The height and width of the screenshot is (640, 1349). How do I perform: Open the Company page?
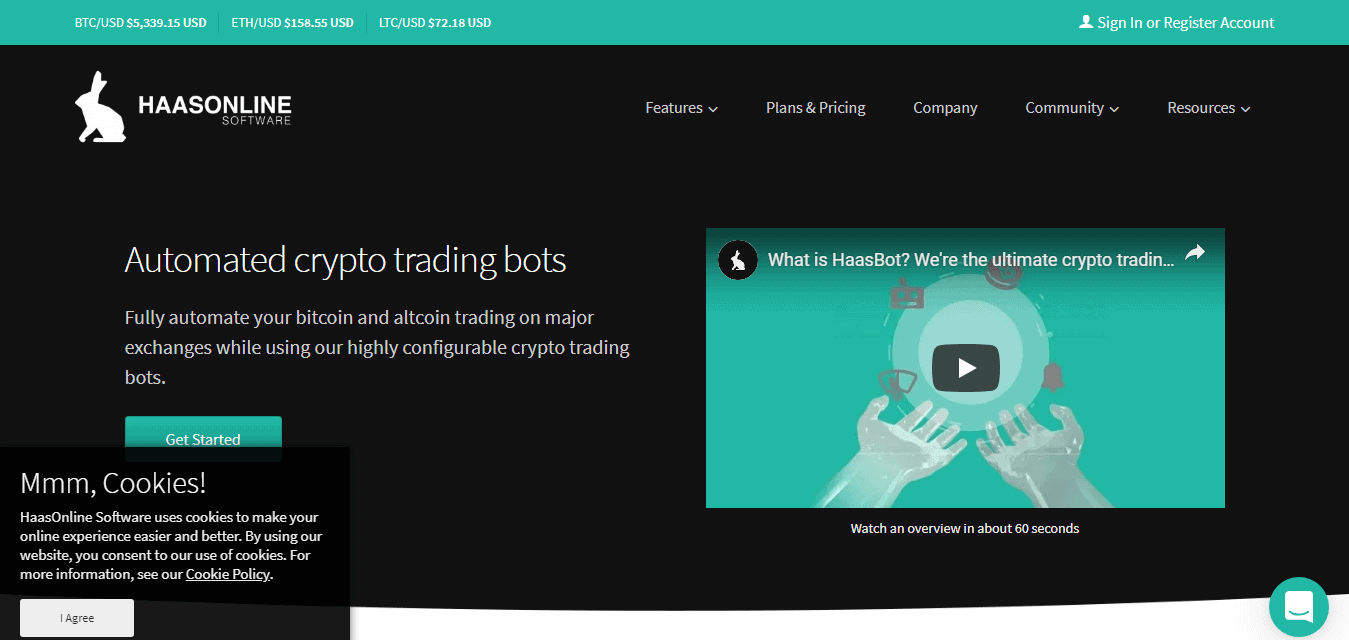click(x=945, y=108)
